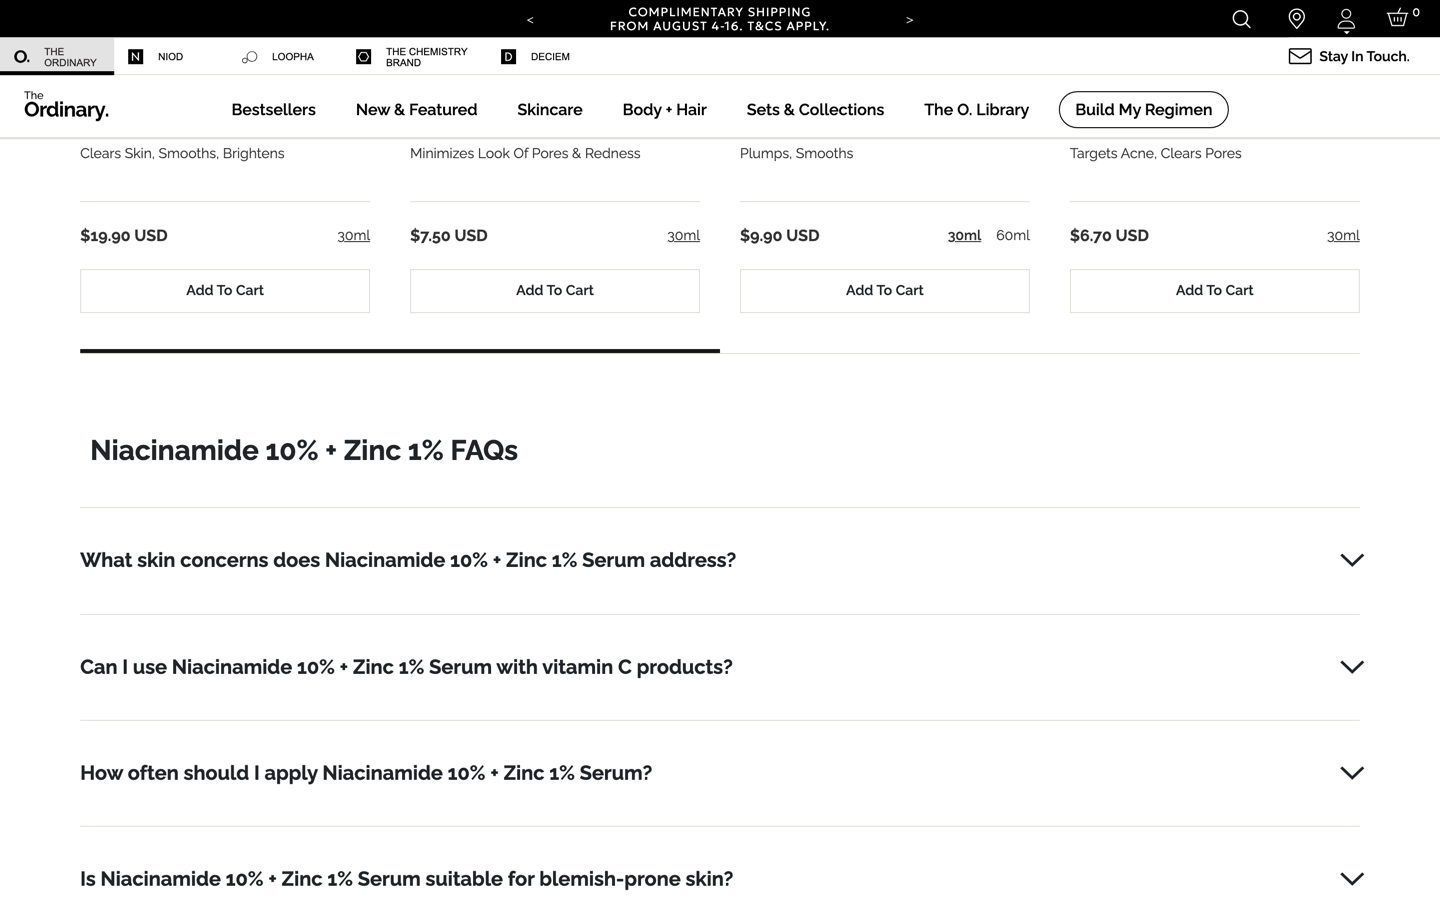Open the store locator pin icon

[1296, 19]
